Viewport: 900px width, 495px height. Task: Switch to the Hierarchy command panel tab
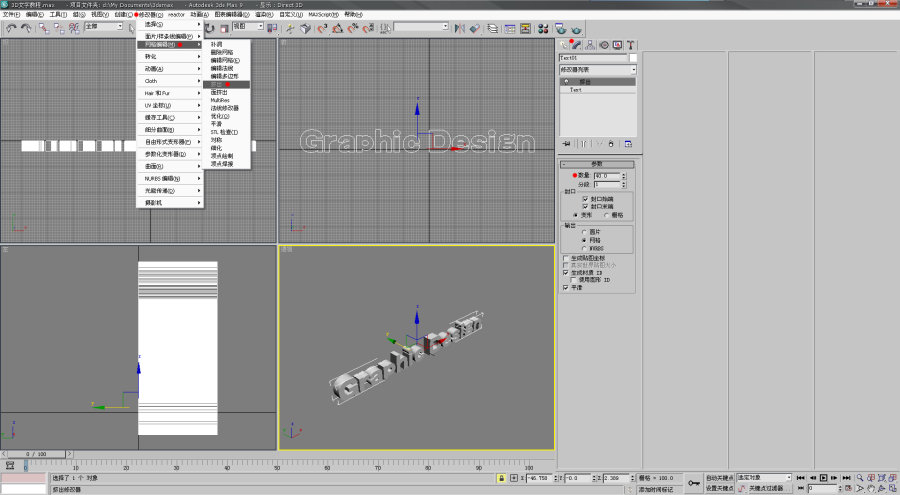click(590, 45)
